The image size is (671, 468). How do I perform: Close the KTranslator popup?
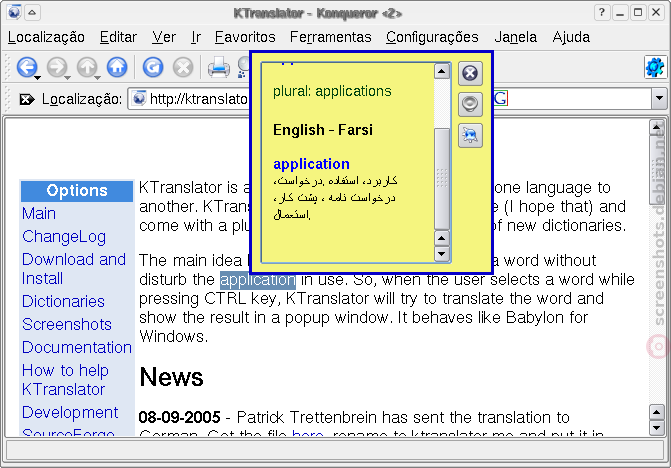tap(470, 73)
